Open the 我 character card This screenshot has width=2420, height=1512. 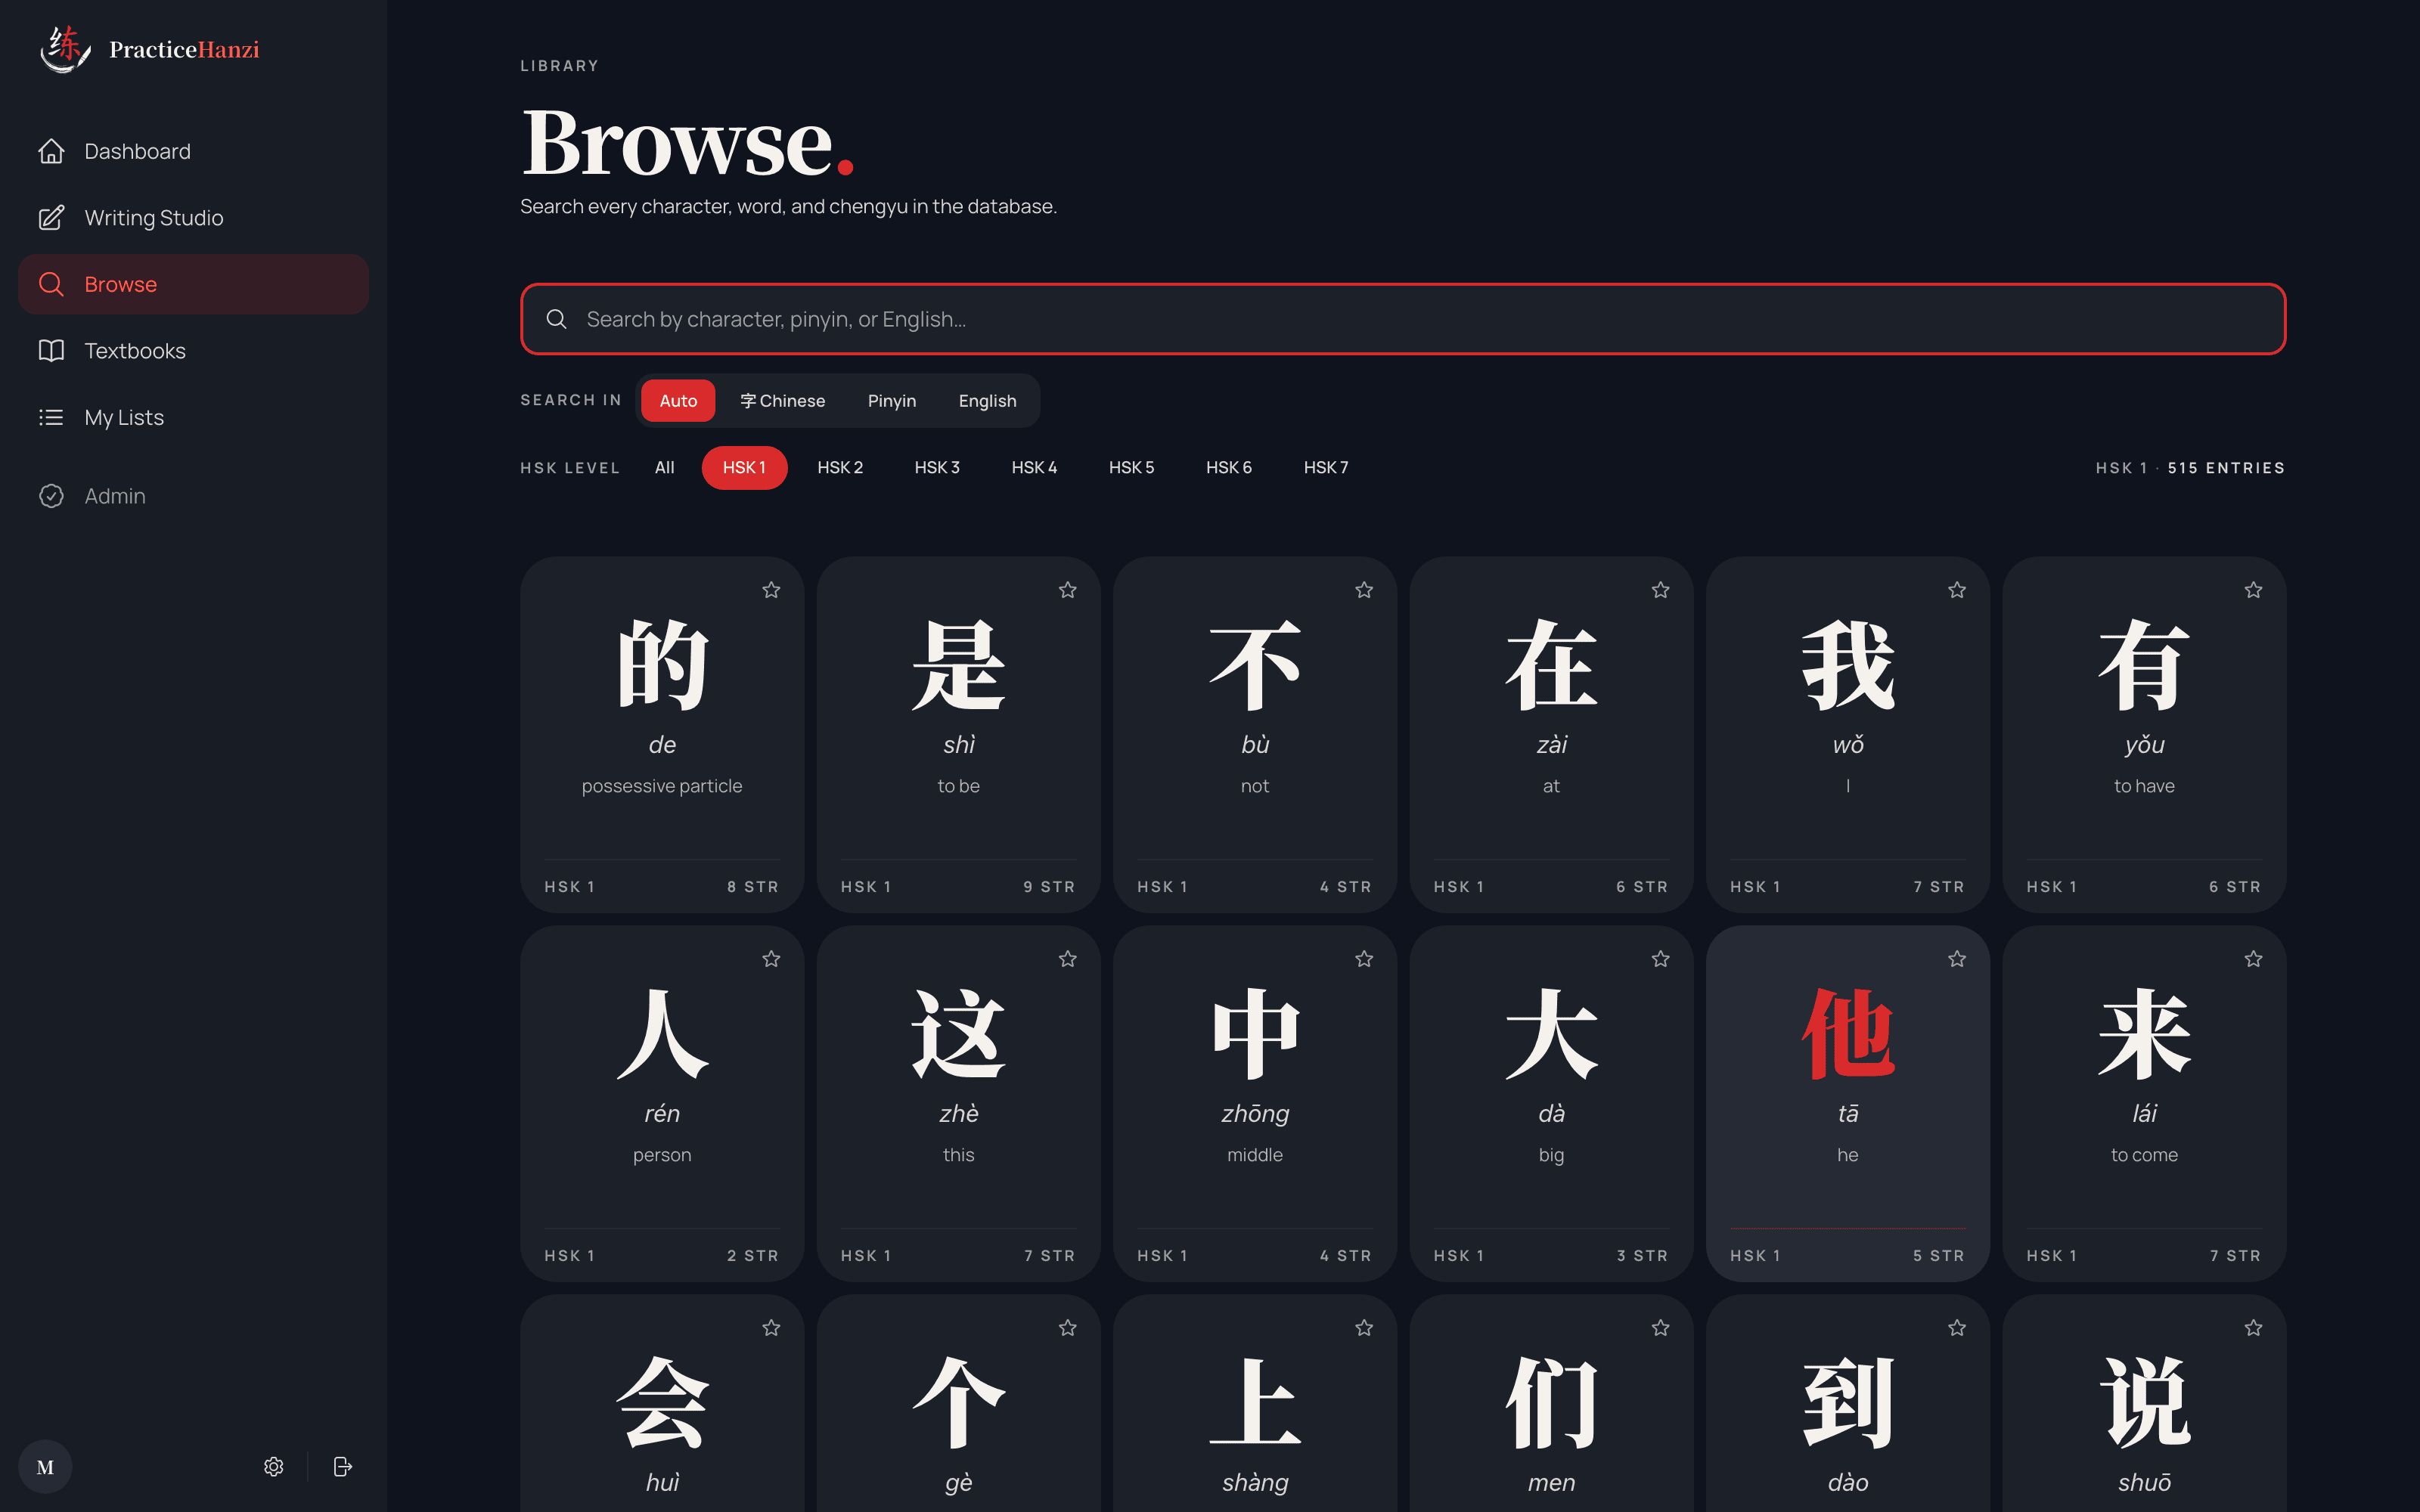(1848, 735)
